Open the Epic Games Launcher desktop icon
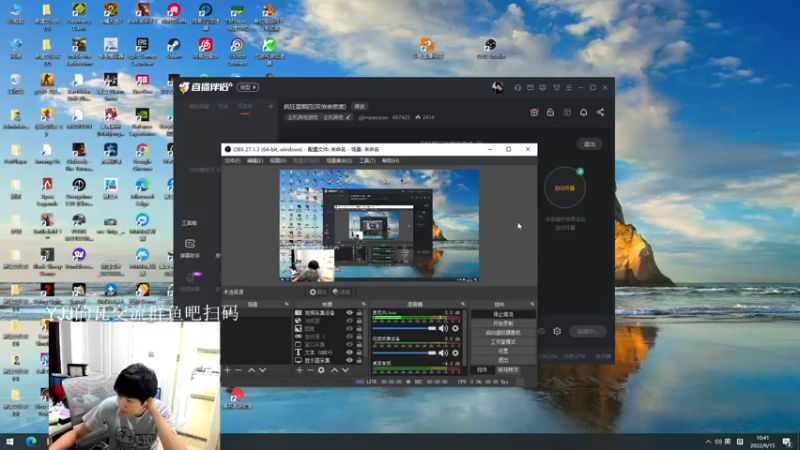The image size is (800, 450). [x=142, y=52]
